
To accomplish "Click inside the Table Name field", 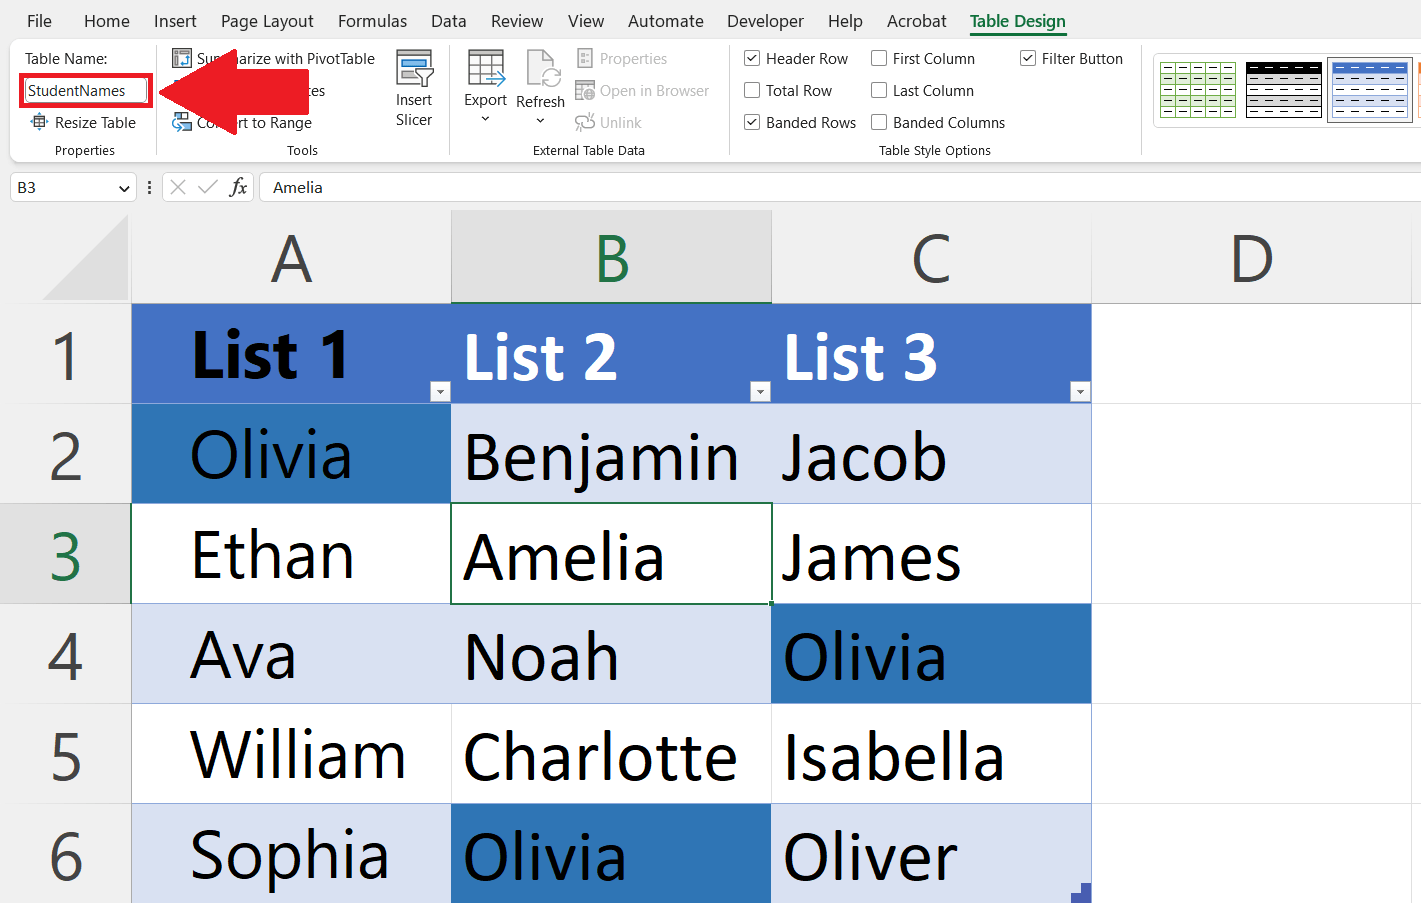I will pos(85,90).
